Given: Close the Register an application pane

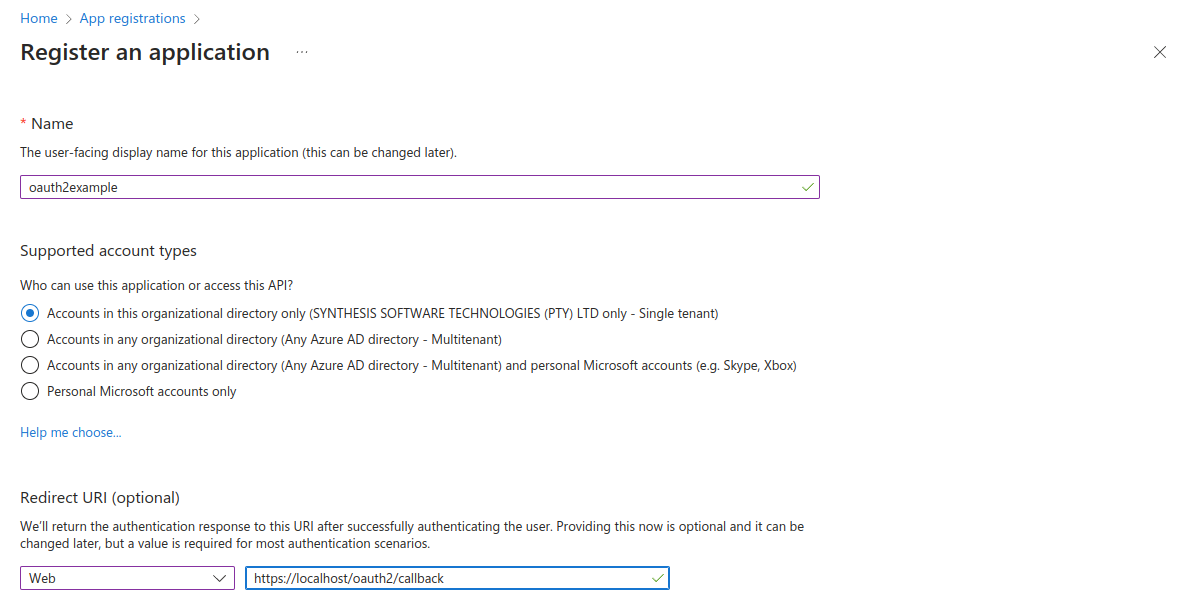Looking at the screenshot, I should [x=1160, y=52].
